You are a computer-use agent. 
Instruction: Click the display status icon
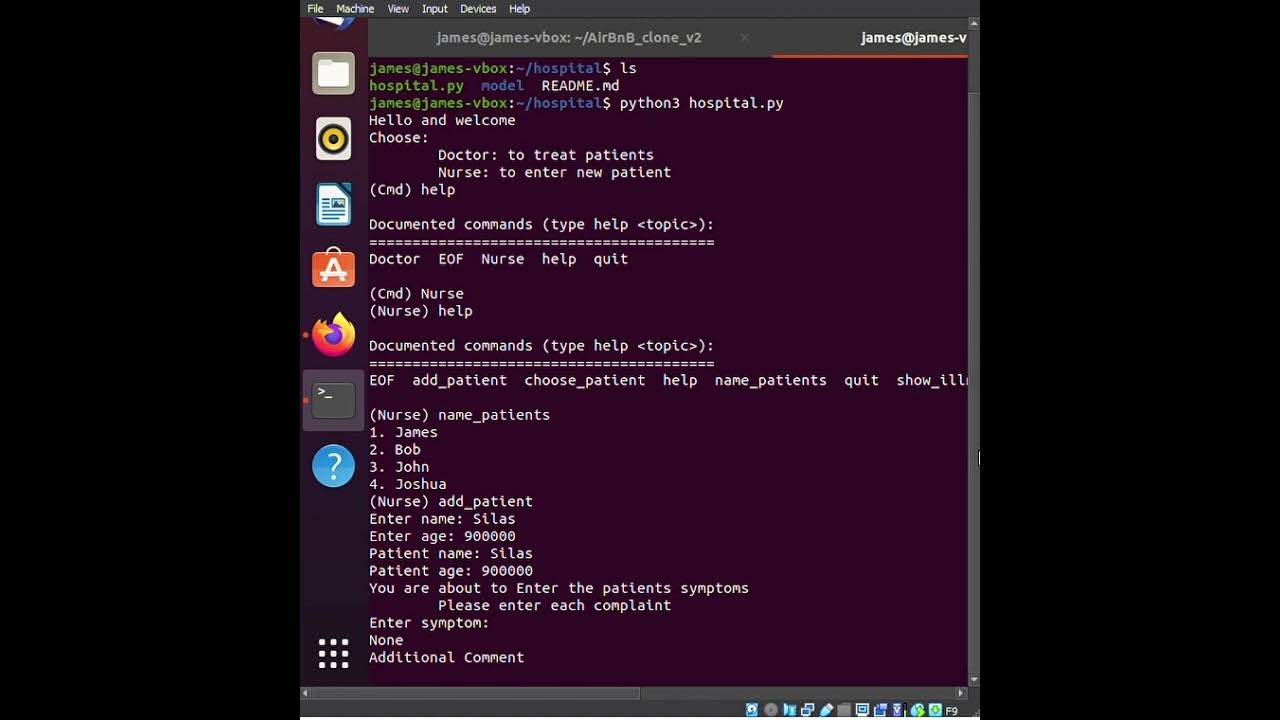coord(862,710)
